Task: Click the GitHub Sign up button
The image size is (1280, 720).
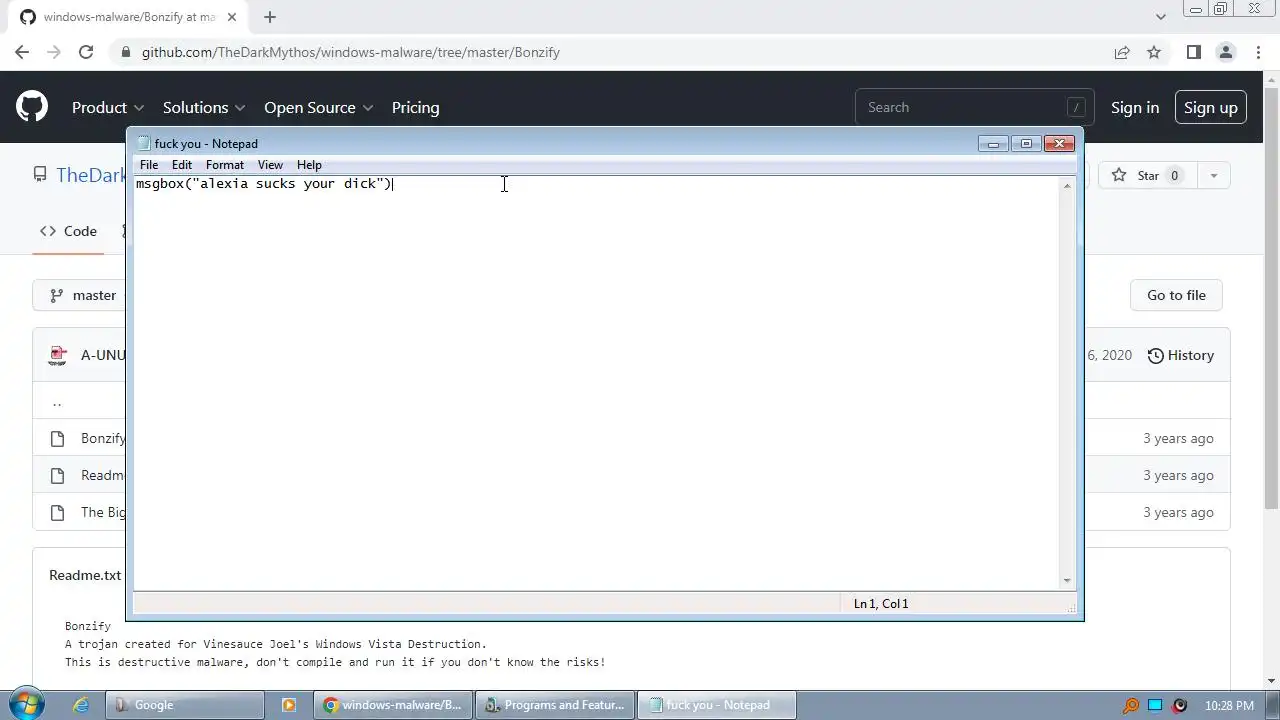Action: (x=1210, y=107)
